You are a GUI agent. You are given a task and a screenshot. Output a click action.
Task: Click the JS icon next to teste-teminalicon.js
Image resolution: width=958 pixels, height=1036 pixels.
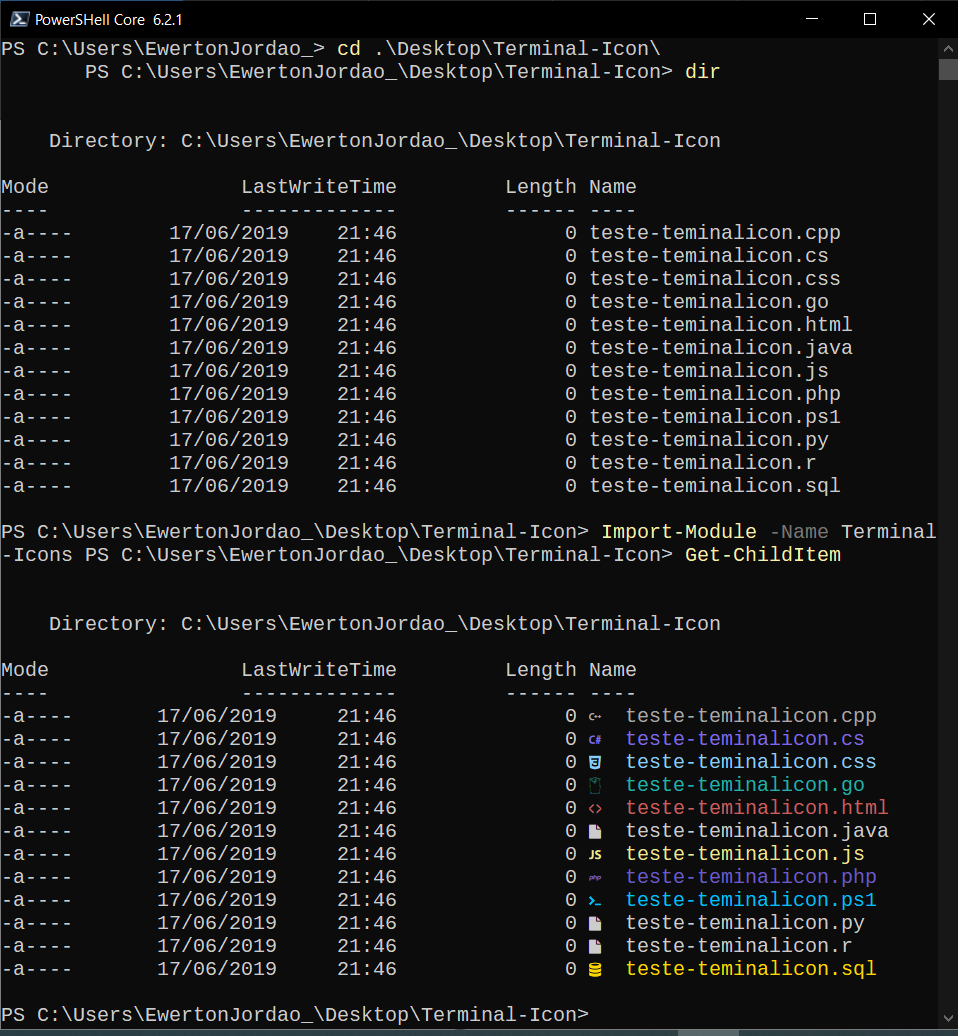pyautogui.click(x=595, y=853)
